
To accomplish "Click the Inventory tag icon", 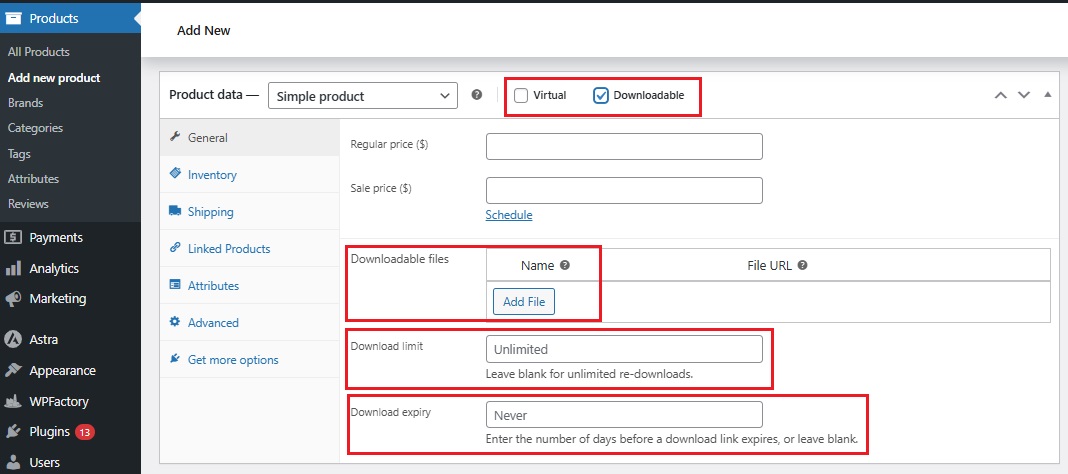I will tap(174, 174).
